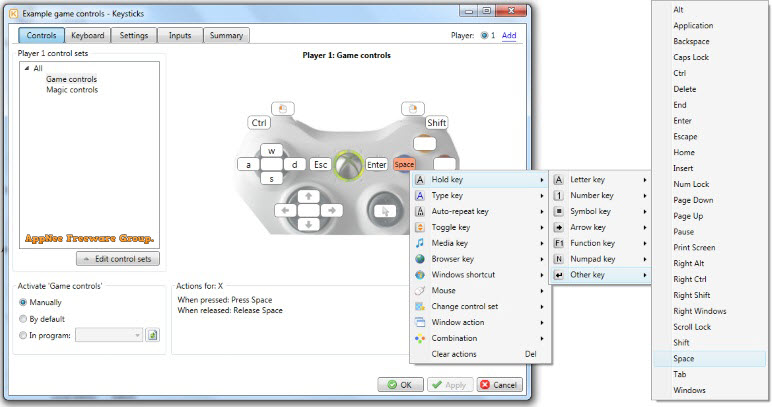Click the Esc Back button on the controller
Image resolution: width=772 pixels, height=407 pixels.
tap(321, 165)
